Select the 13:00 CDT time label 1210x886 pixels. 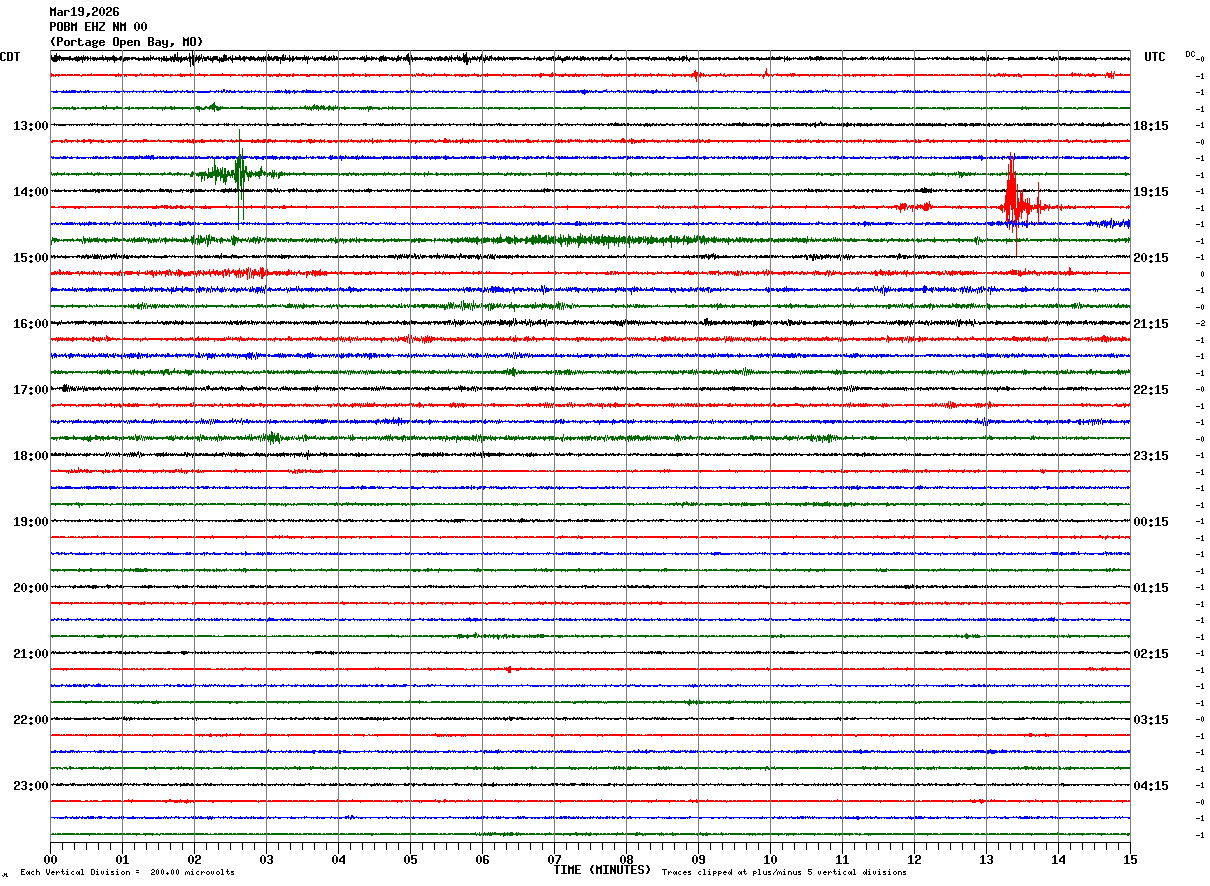point(30,126)
